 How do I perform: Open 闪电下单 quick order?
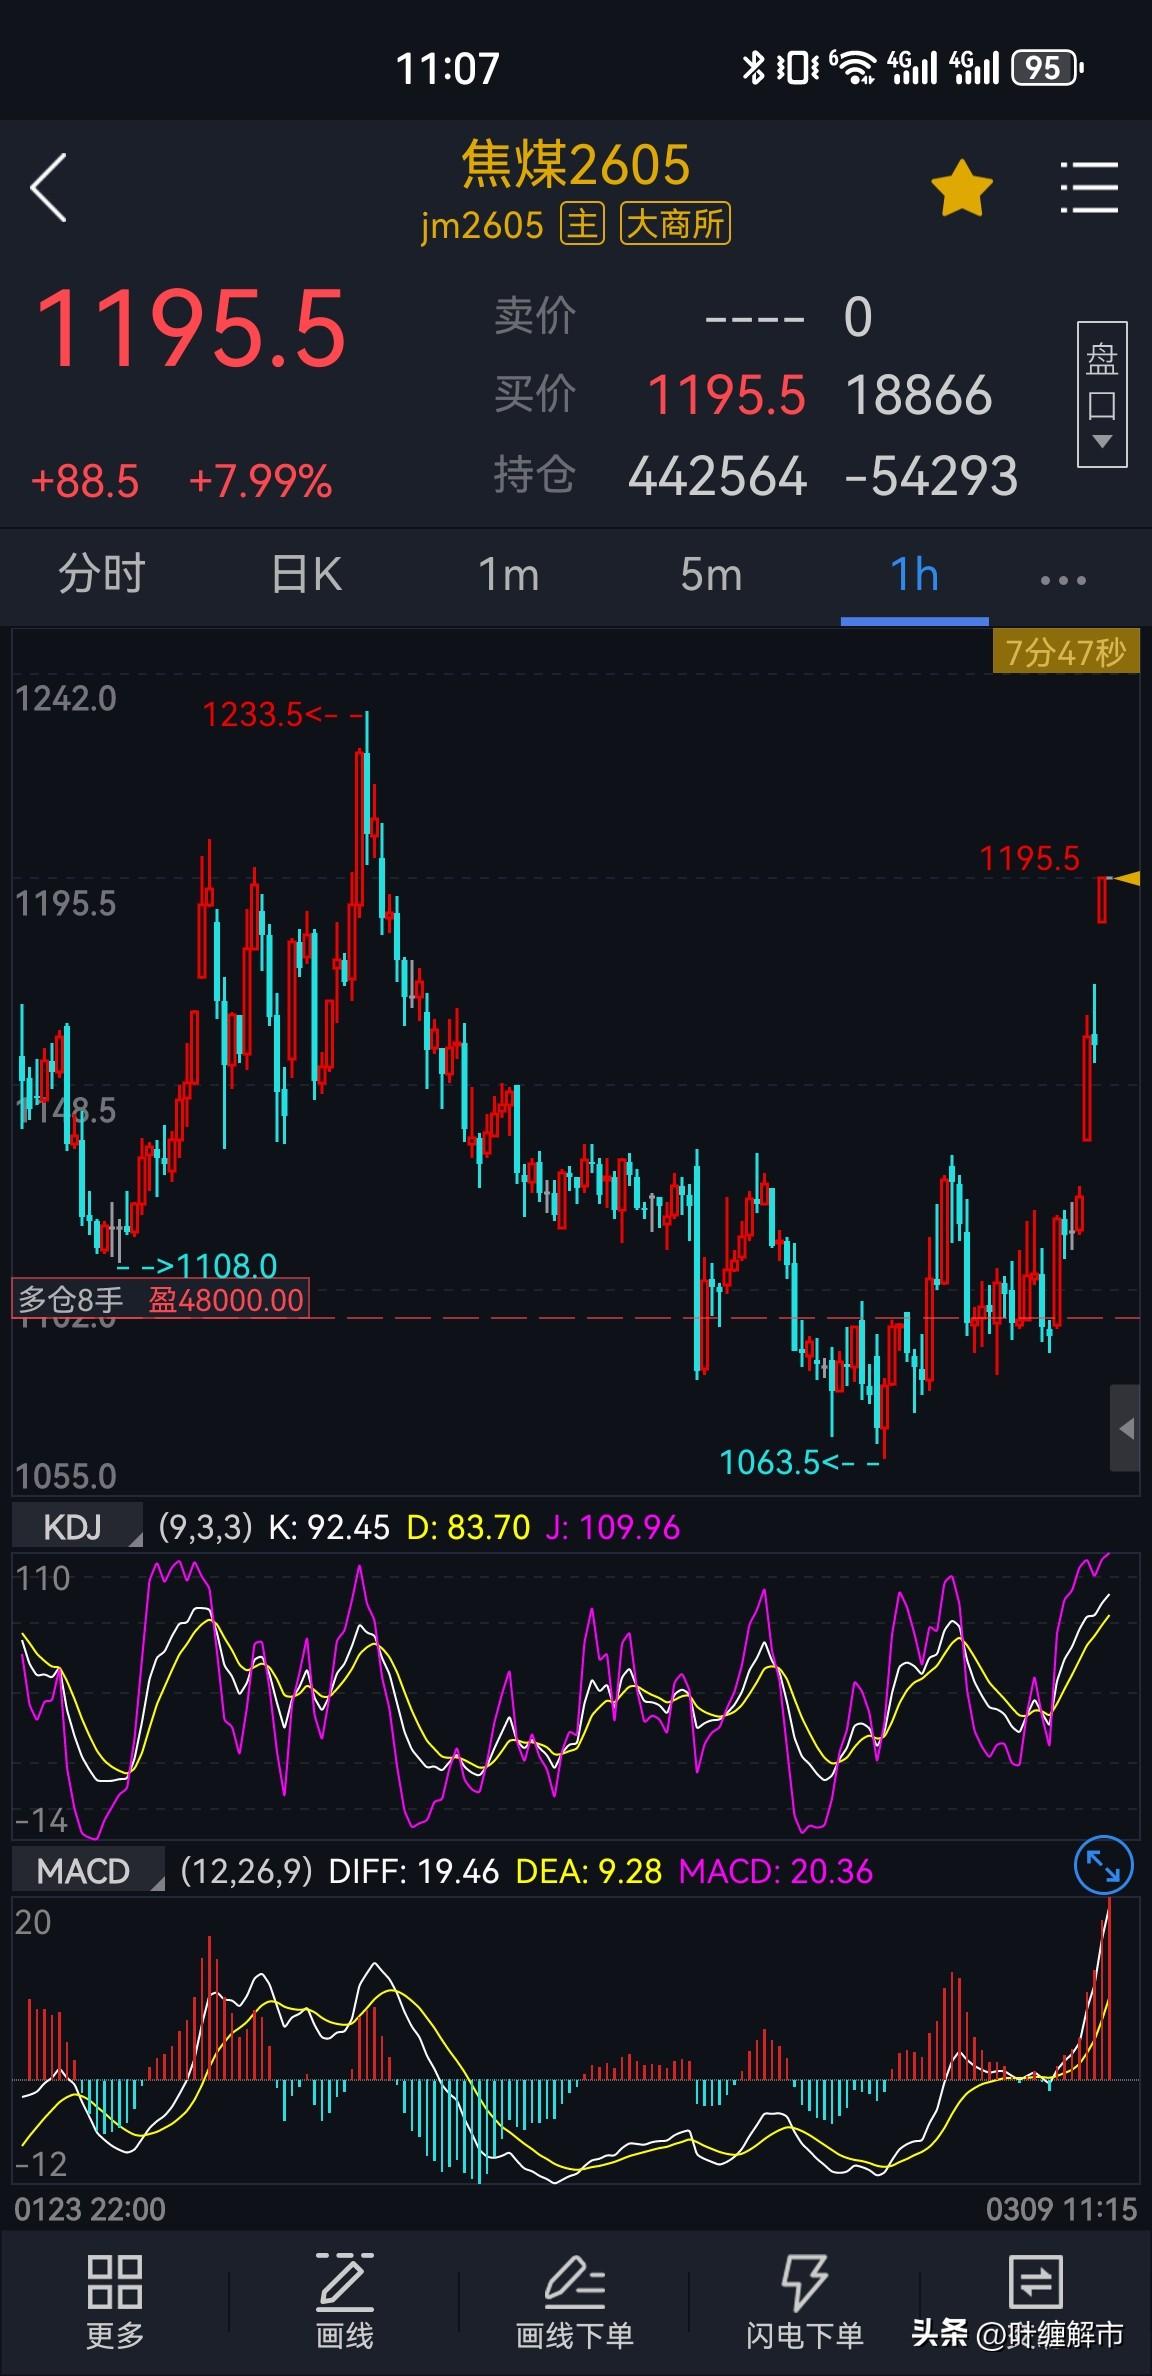pyautogui.click(x=804, y=2301)
